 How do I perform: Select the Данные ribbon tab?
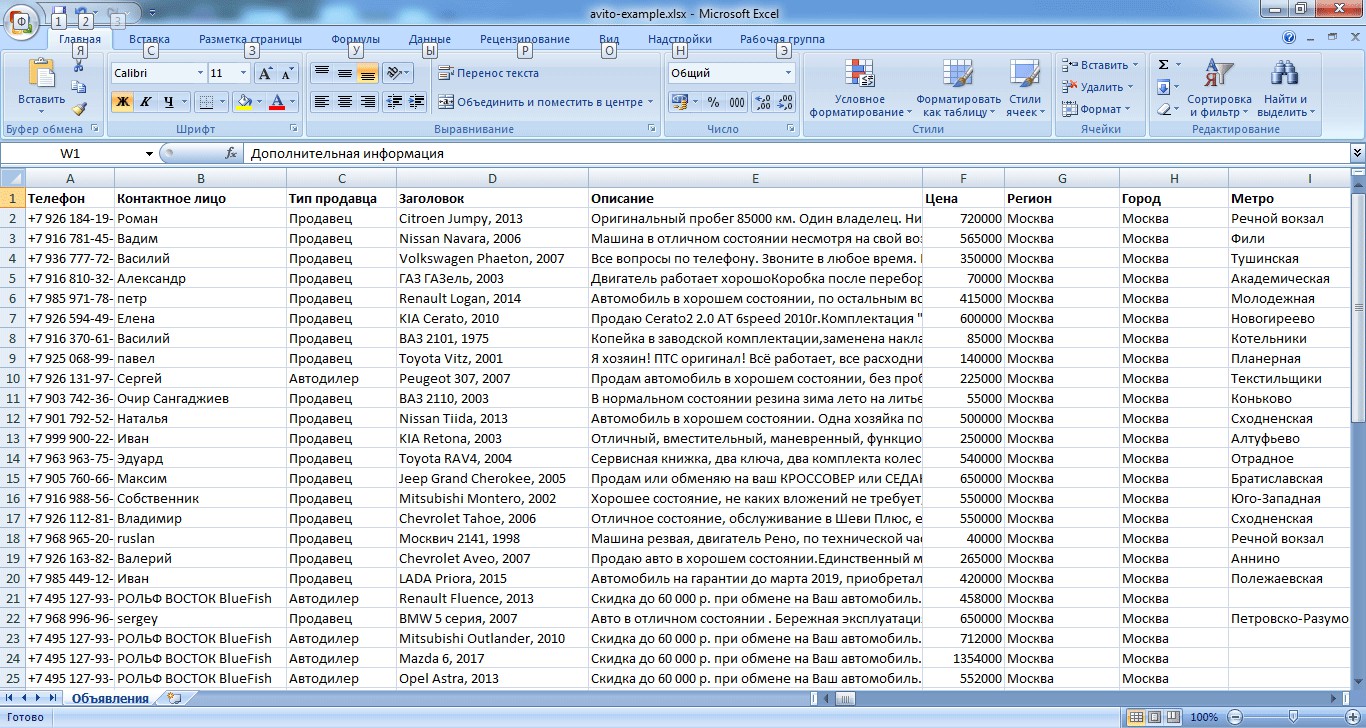click(x=430, y=39)
